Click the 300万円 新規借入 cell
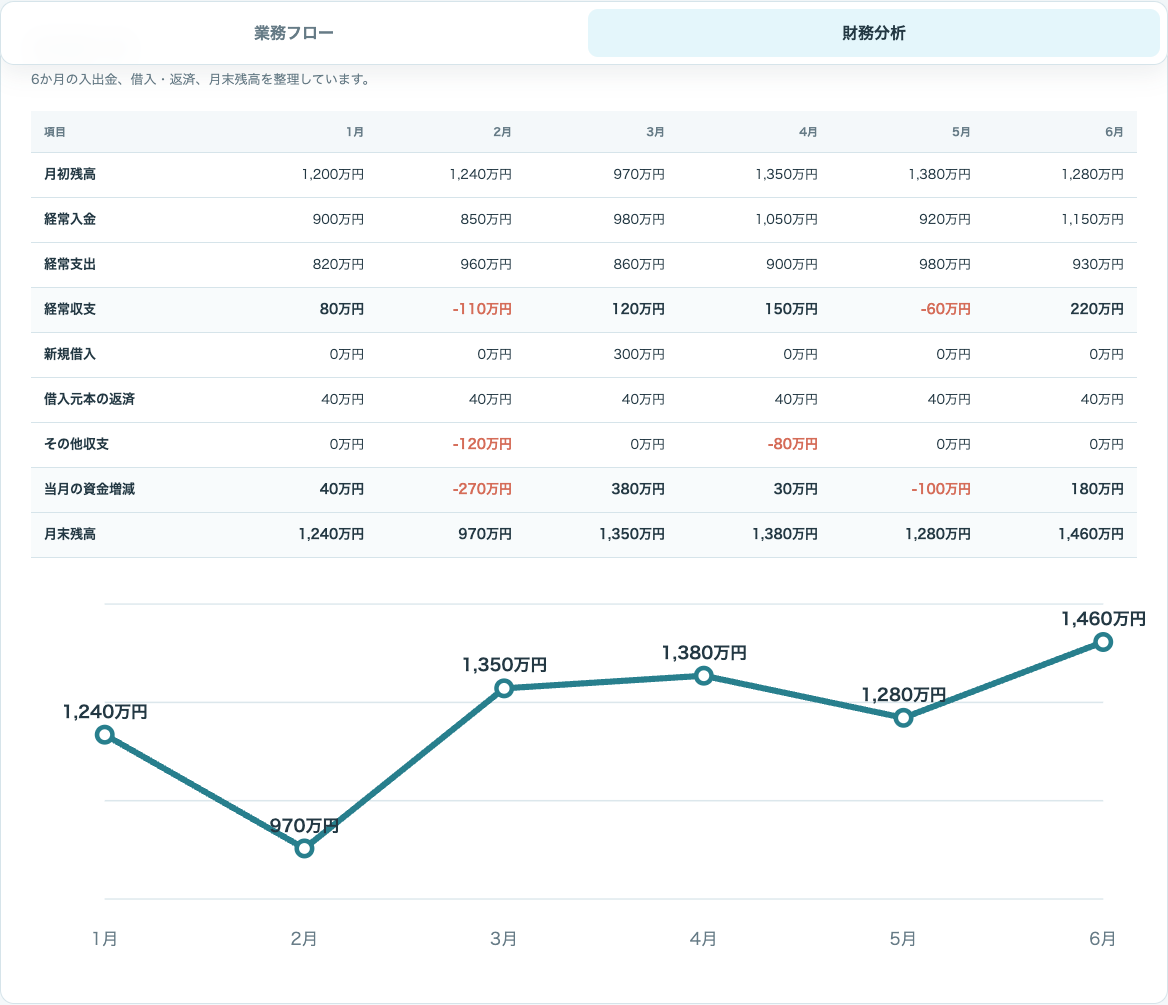The height and width of the screenshot is (1005, 1168). 638,355
